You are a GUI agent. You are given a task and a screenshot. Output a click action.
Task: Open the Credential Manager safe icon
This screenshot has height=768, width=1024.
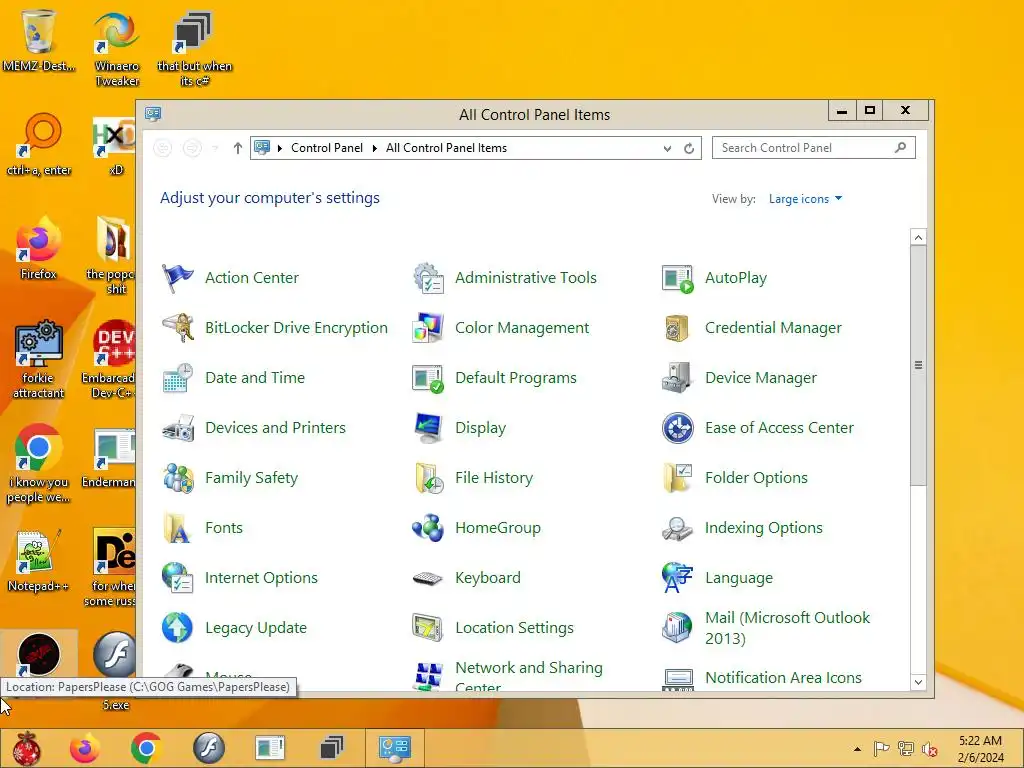coord(677,328)
